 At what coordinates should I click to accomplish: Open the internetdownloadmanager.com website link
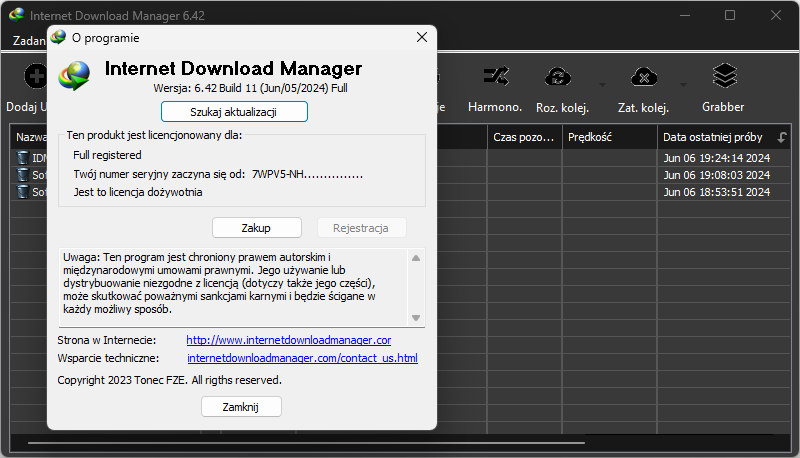tap(289, 340)
